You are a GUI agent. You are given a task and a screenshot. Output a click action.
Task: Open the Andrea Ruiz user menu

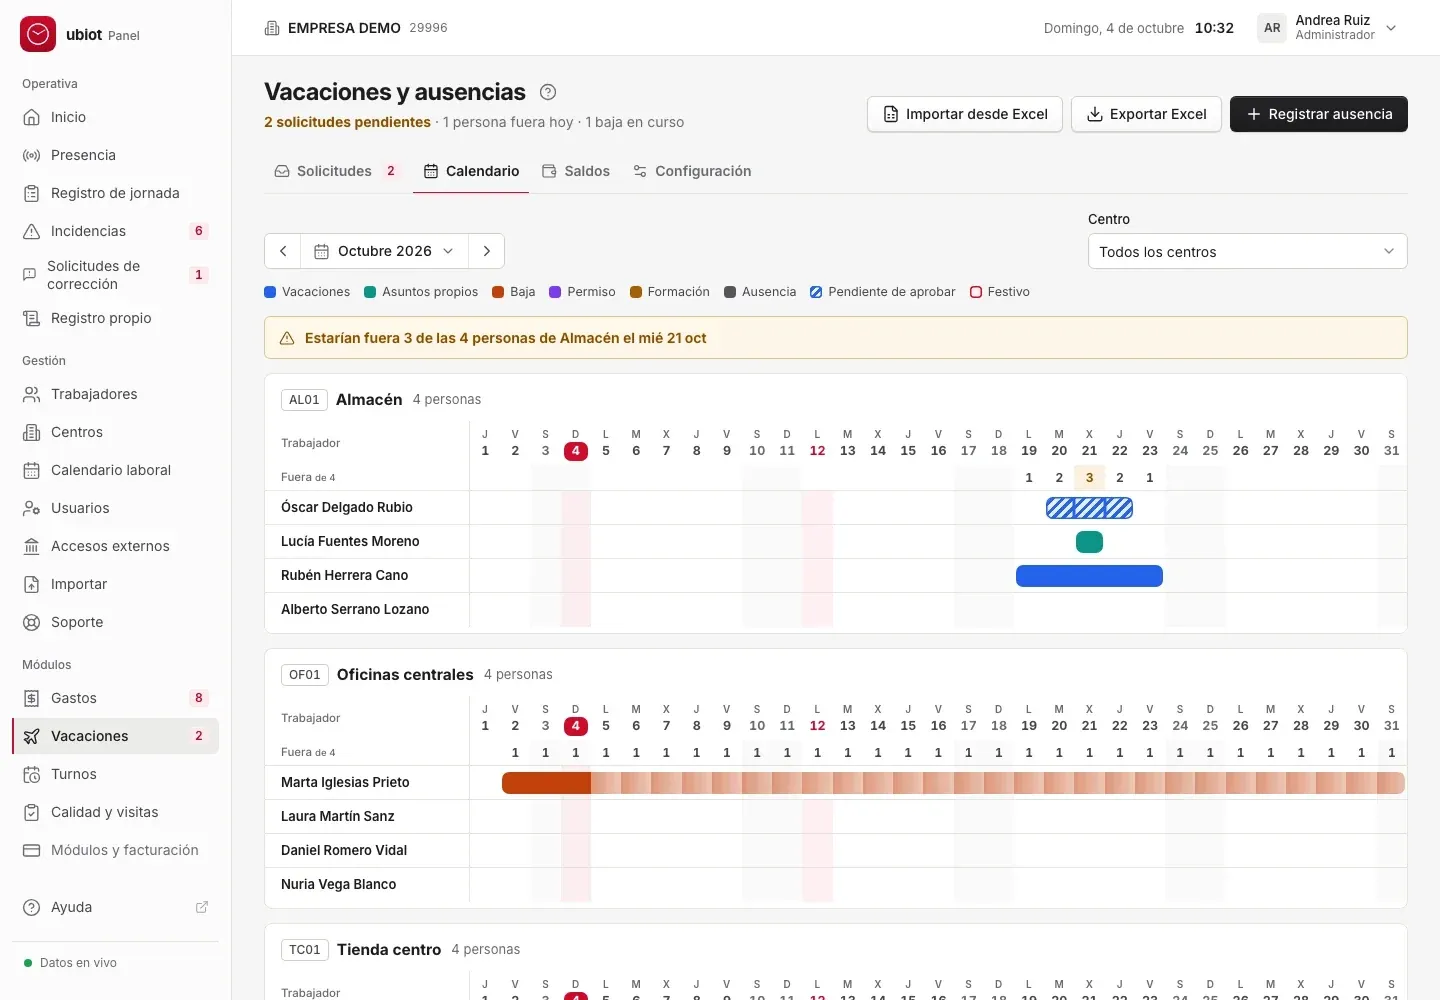1327,28
